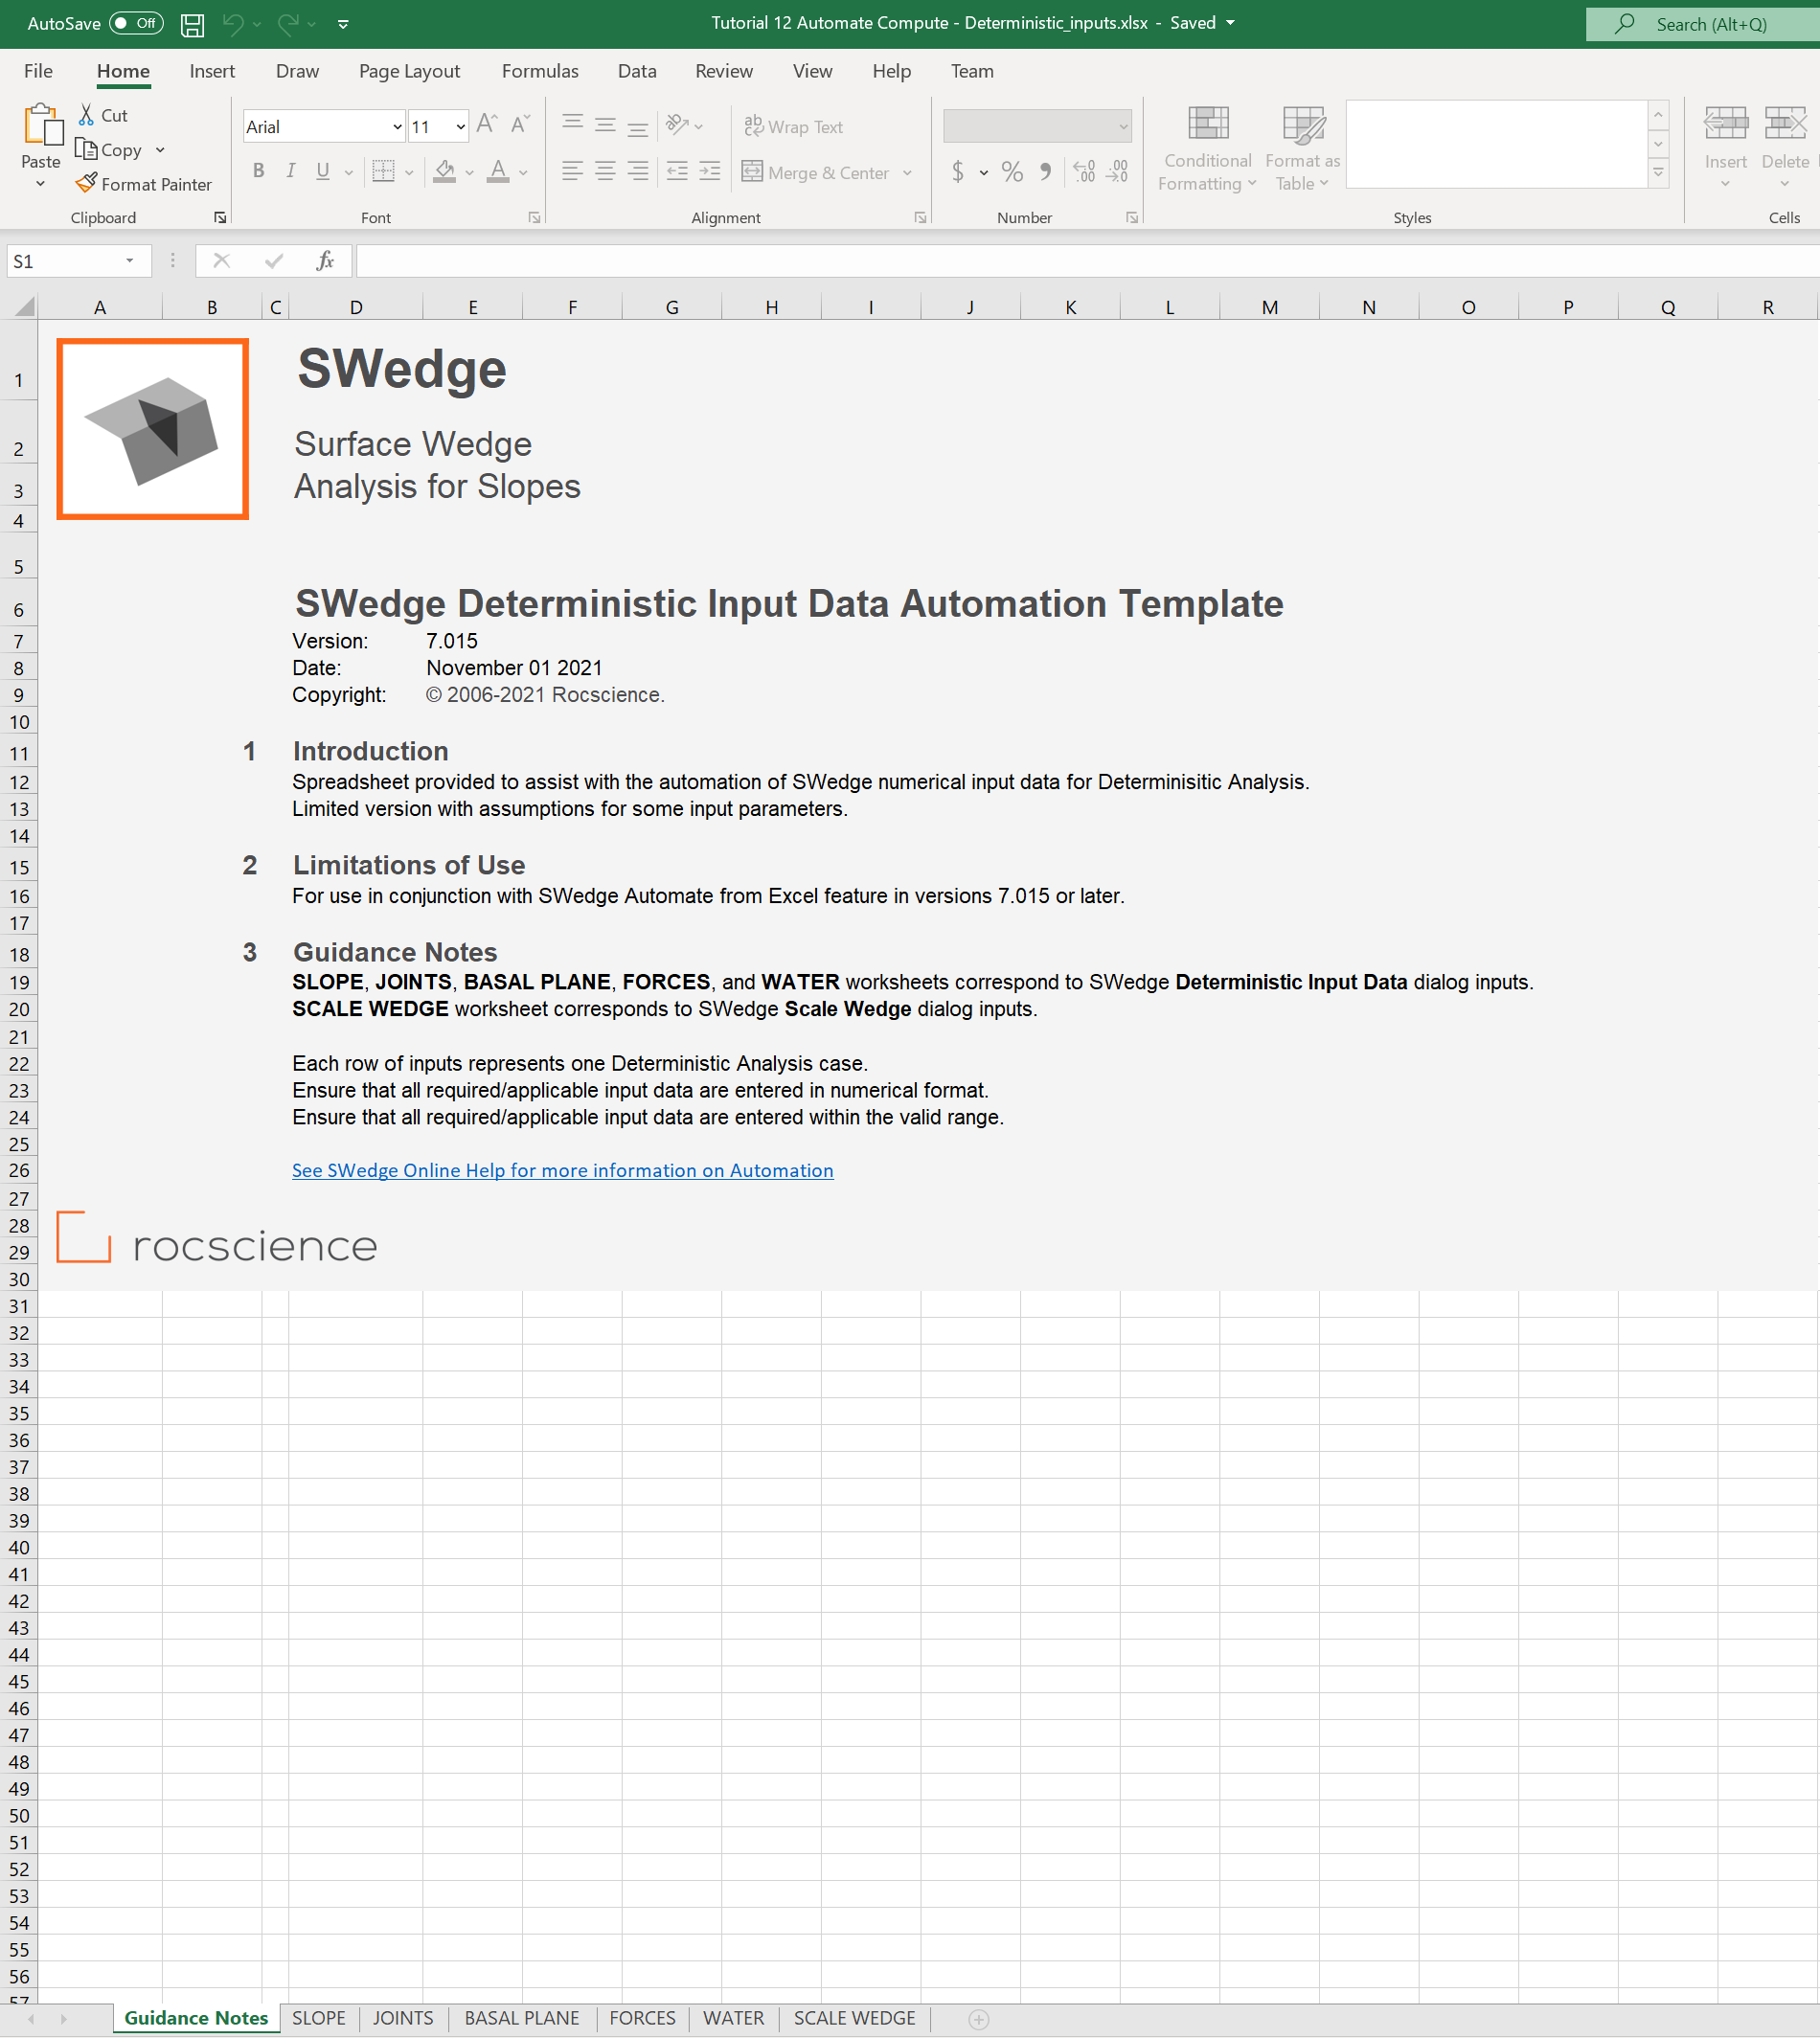Viewport: 1820px width, 2038px height.
Task: Apply Borders icon in Font group
Action: [383, 171]
